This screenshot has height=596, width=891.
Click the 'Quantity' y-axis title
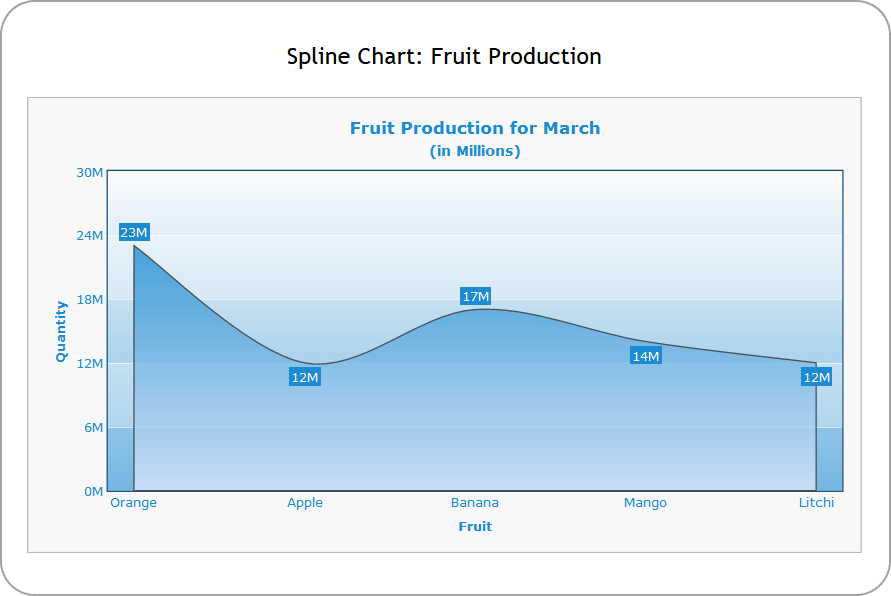(61, 331)
